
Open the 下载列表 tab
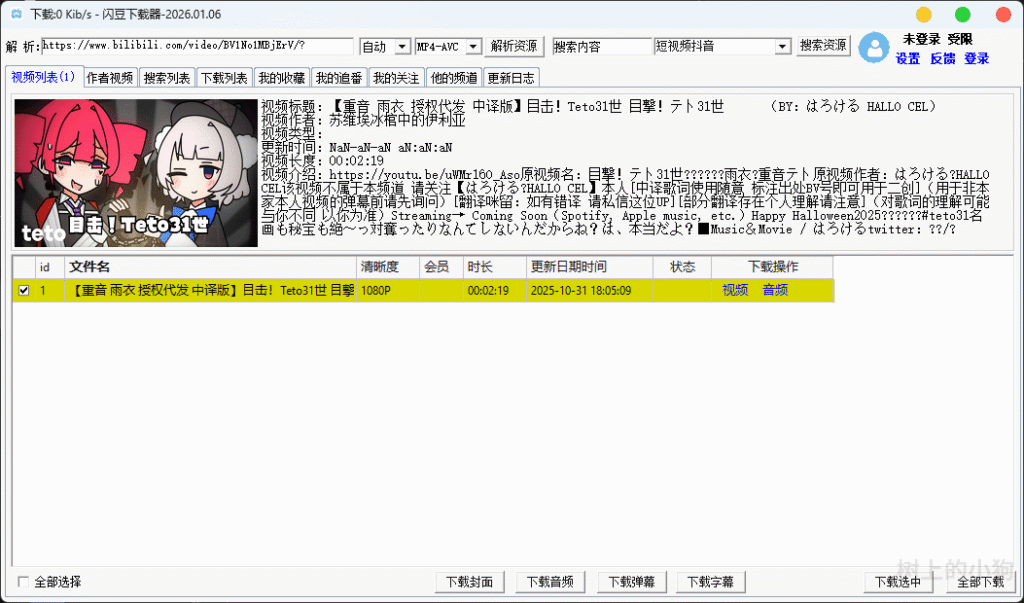224,78
